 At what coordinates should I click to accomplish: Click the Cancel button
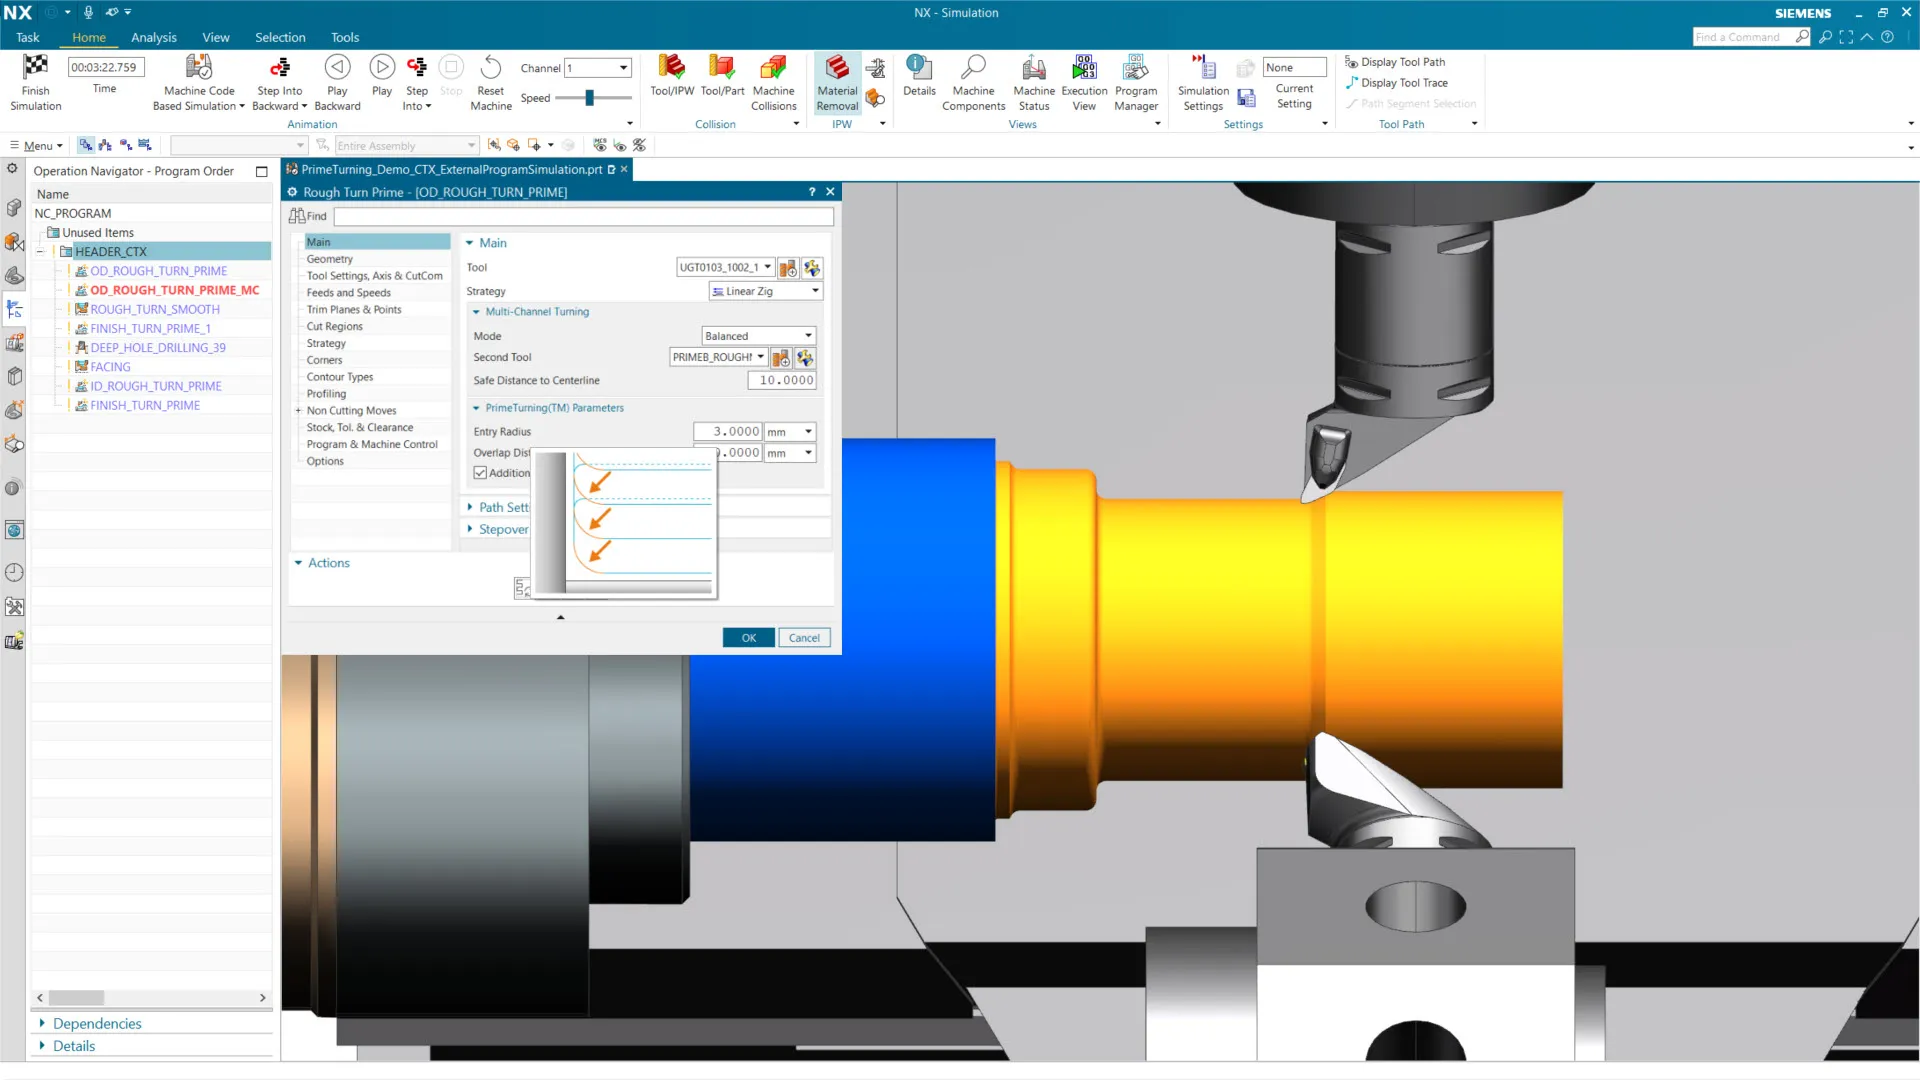(804, 638)
